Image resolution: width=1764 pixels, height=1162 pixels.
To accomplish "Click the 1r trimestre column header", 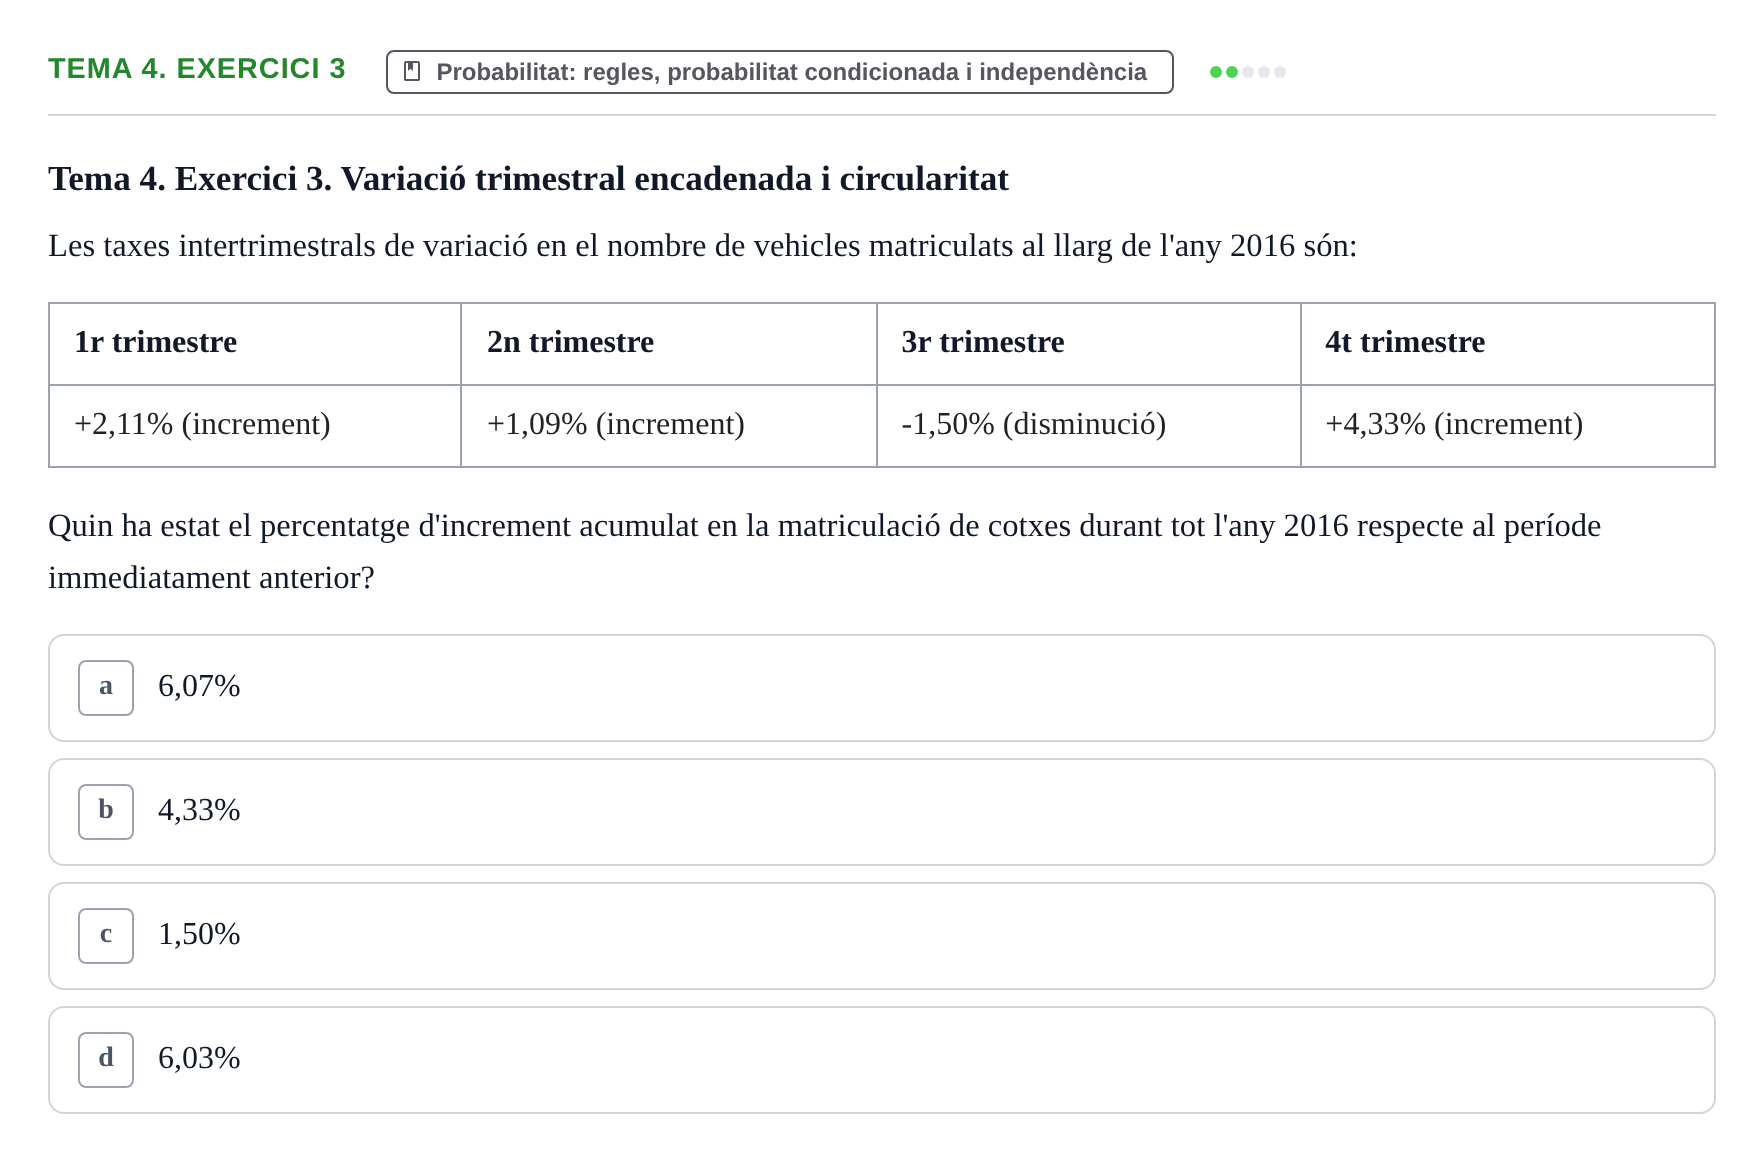I will tap(255, 344).
